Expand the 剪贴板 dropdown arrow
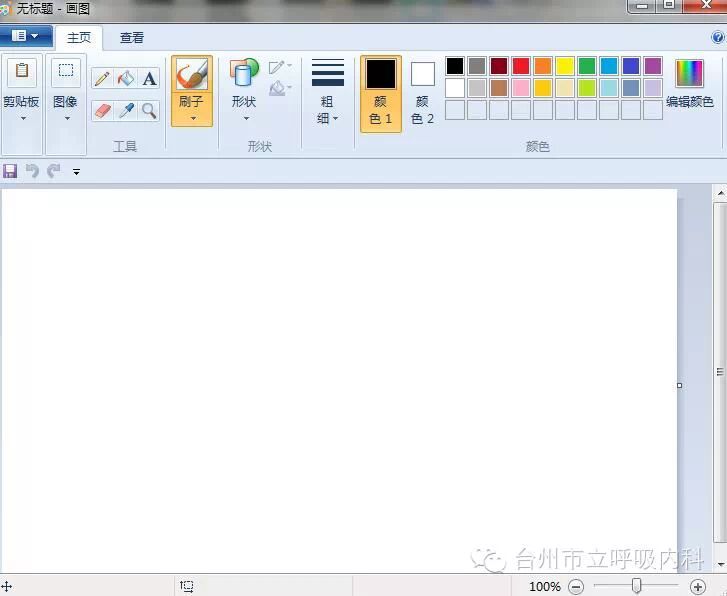727x596 pixels. 23,119
